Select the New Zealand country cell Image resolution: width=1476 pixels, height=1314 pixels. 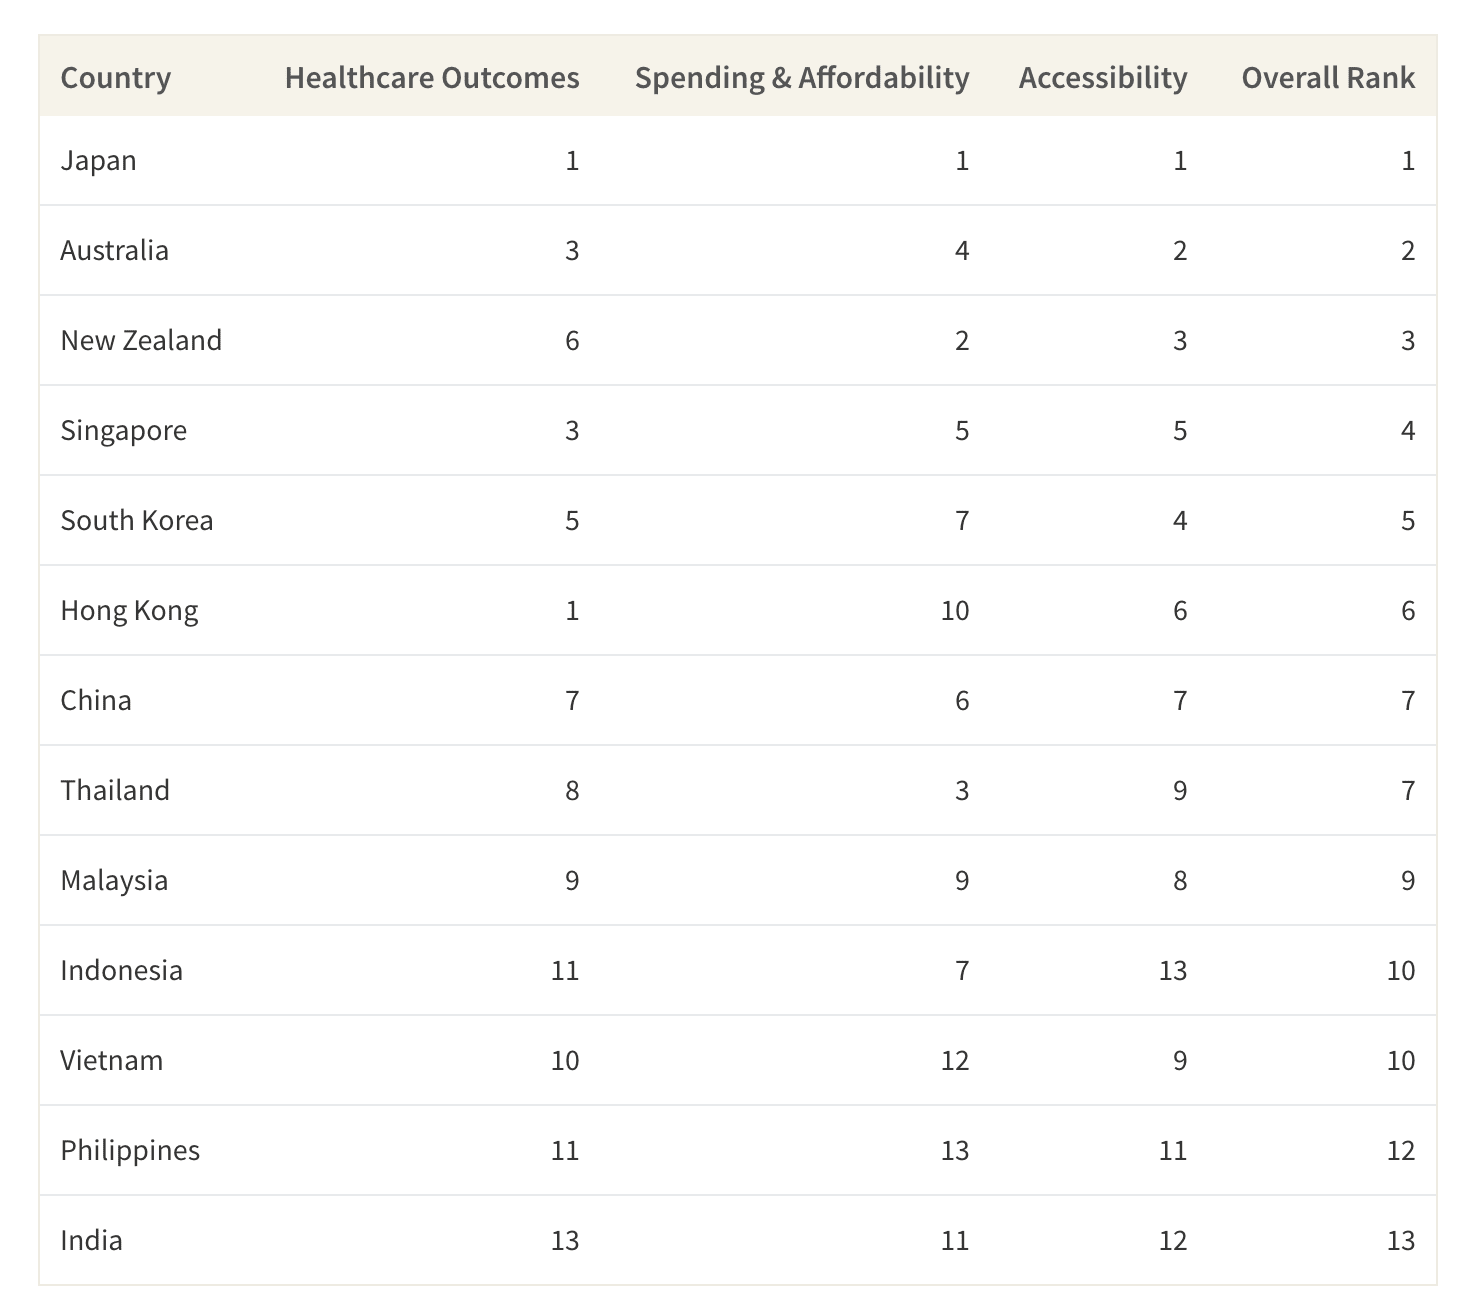click(141, 340)
